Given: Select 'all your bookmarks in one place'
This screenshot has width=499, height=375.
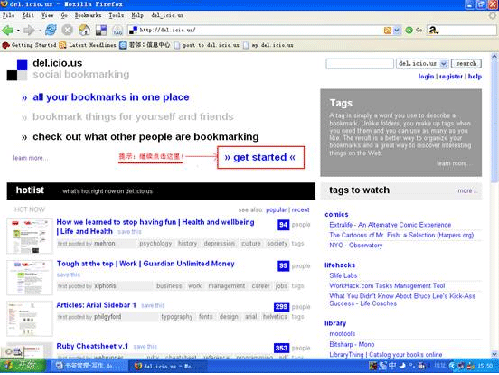Looking at the screenshot, I should 111,97.
